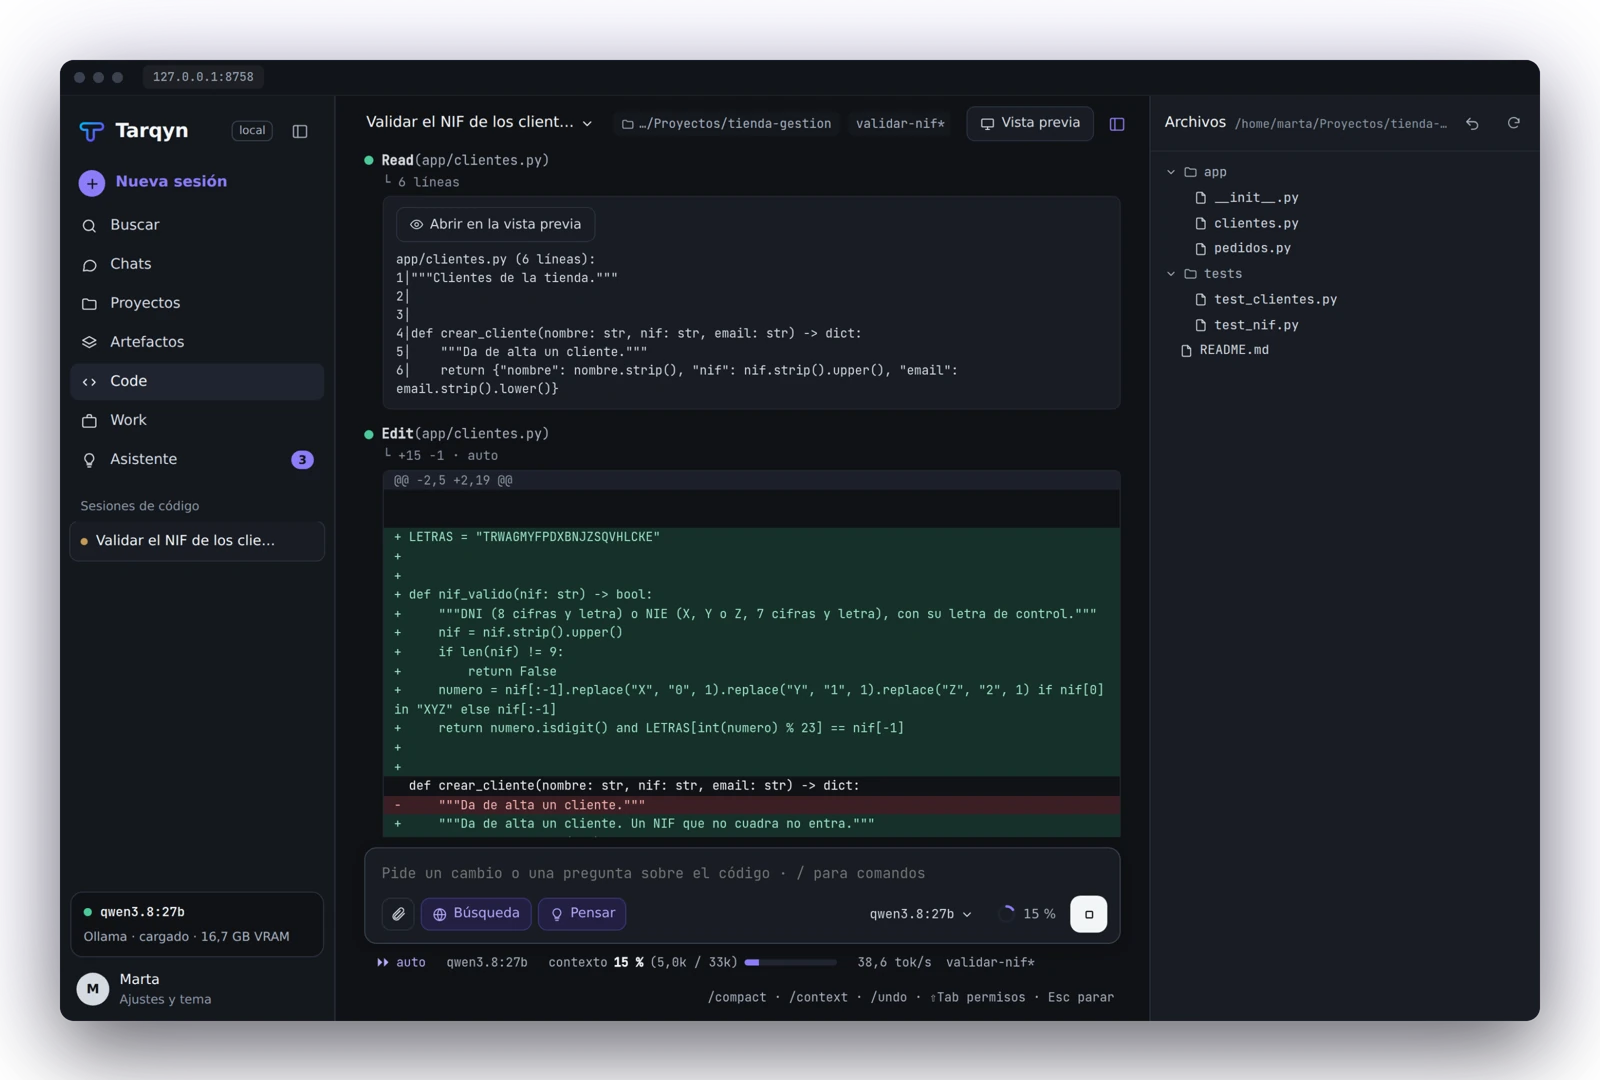Click the prompt input field
This screenshot has height=1080, width=1600.
pos(742,873)
